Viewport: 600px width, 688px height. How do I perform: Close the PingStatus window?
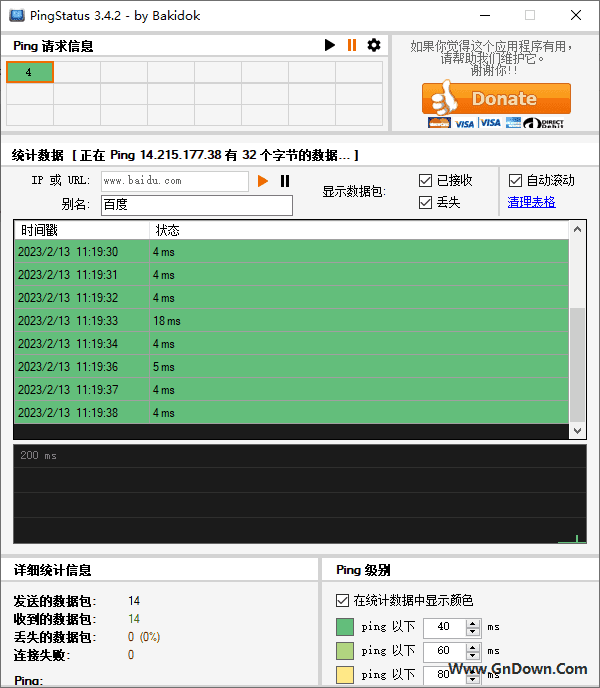(x=576, y=15)
